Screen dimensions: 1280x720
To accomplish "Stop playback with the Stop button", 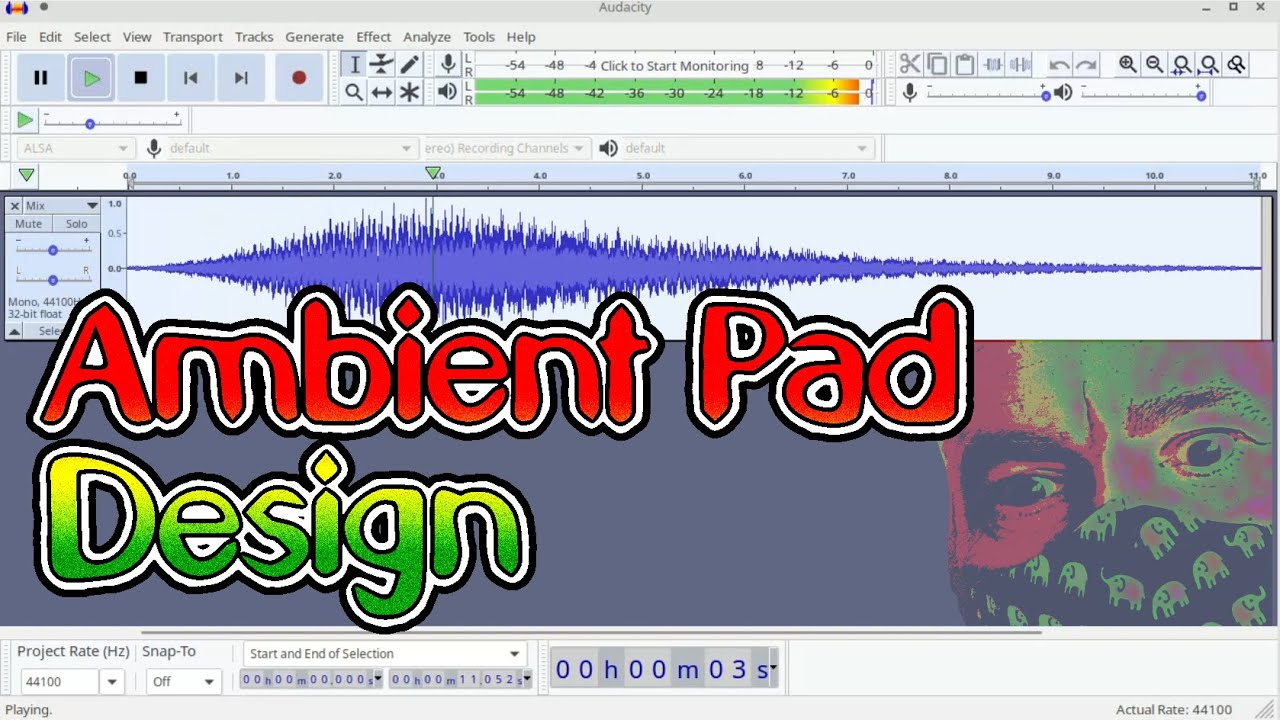I will click(141, 77).
